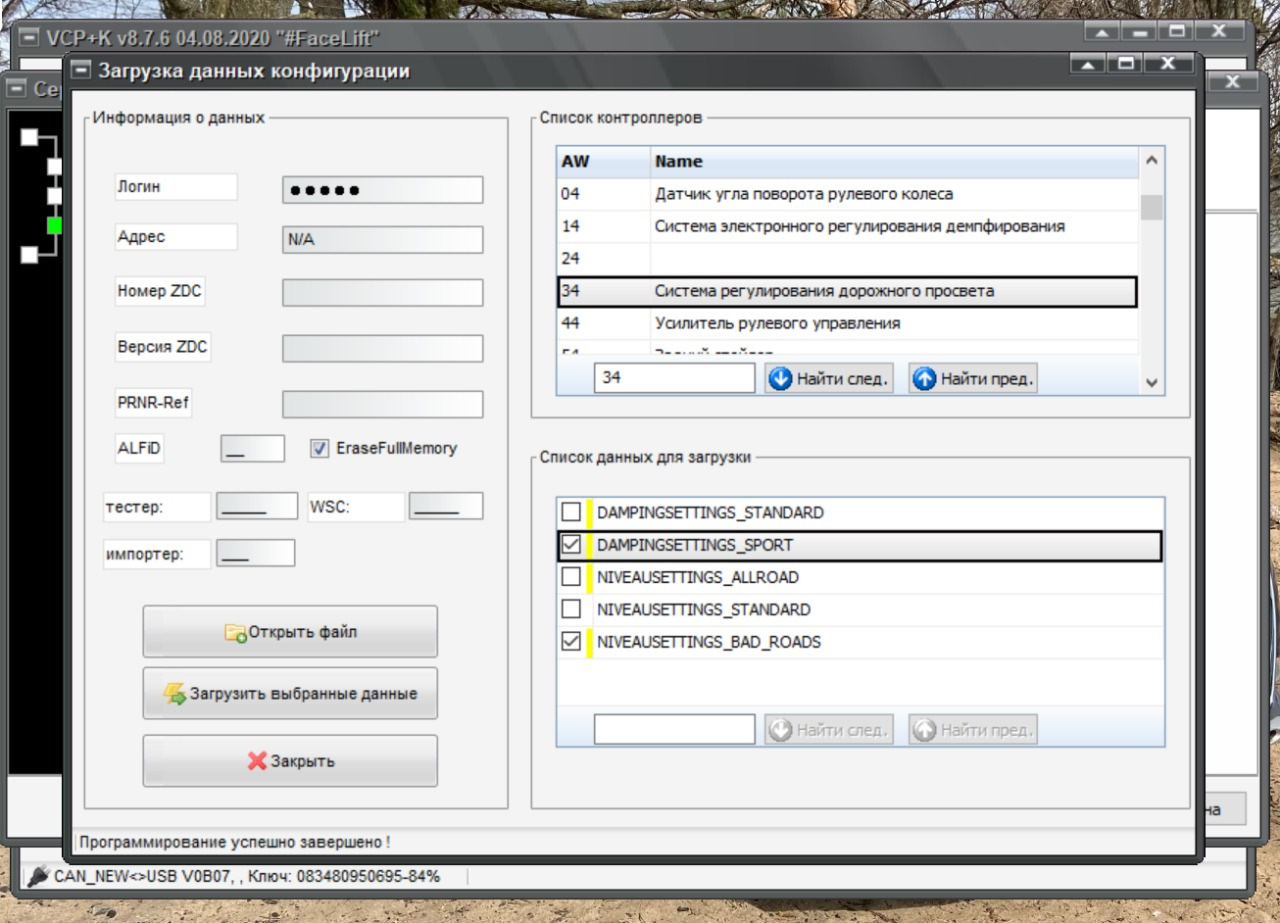
Task: Click Найти пред. under the data list
Action: click(973, 730)
